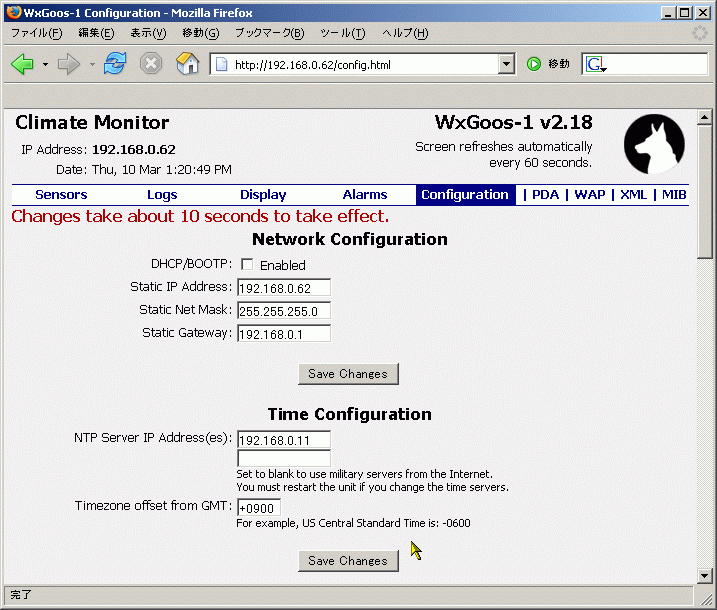Switch to the Display tab
This screenshot has width=717, height=610.
pos(263,195)
